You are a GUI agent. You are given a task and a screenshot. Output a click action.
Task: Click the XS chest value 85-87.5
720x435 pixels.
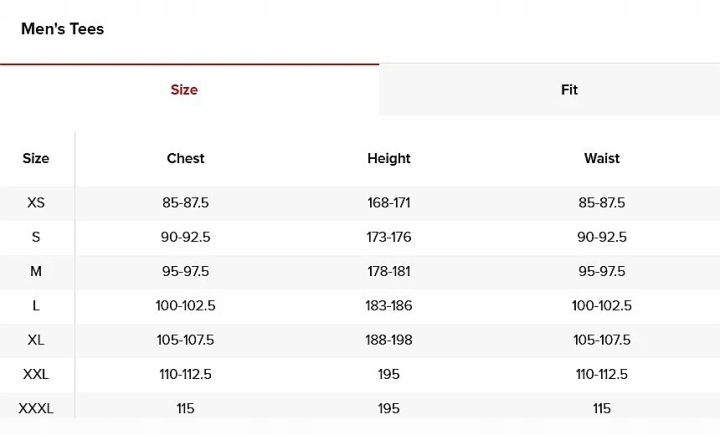(x=185, y=203)
